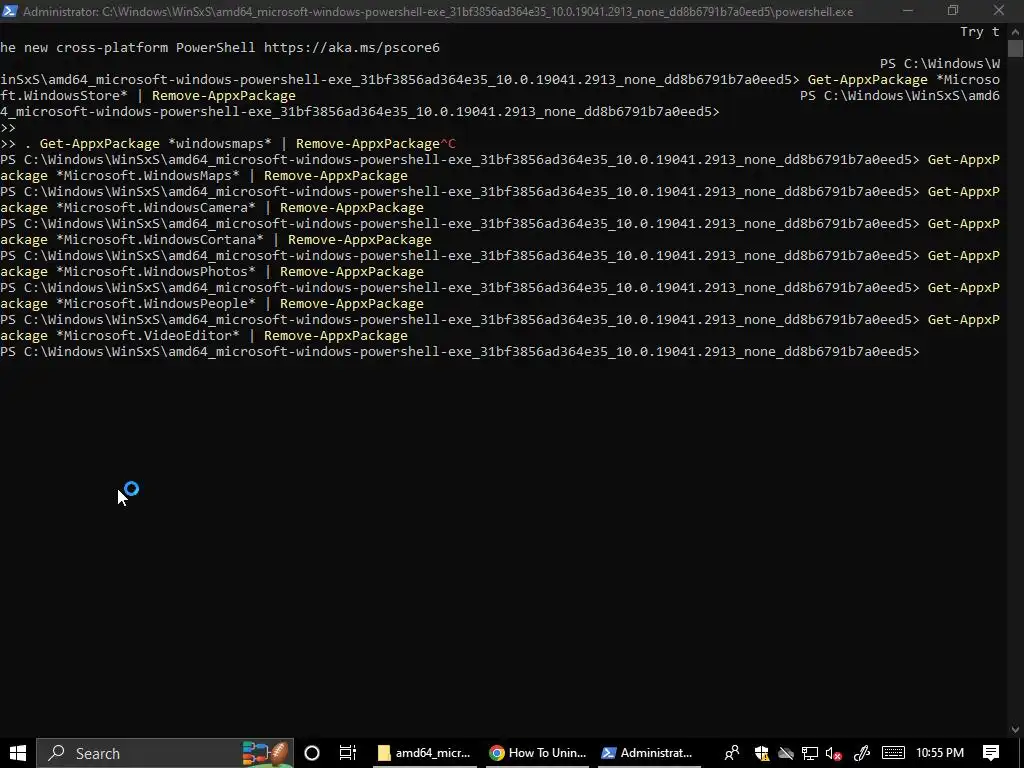
Task: Open the Windows Start menu
Action: click(18, 753)
